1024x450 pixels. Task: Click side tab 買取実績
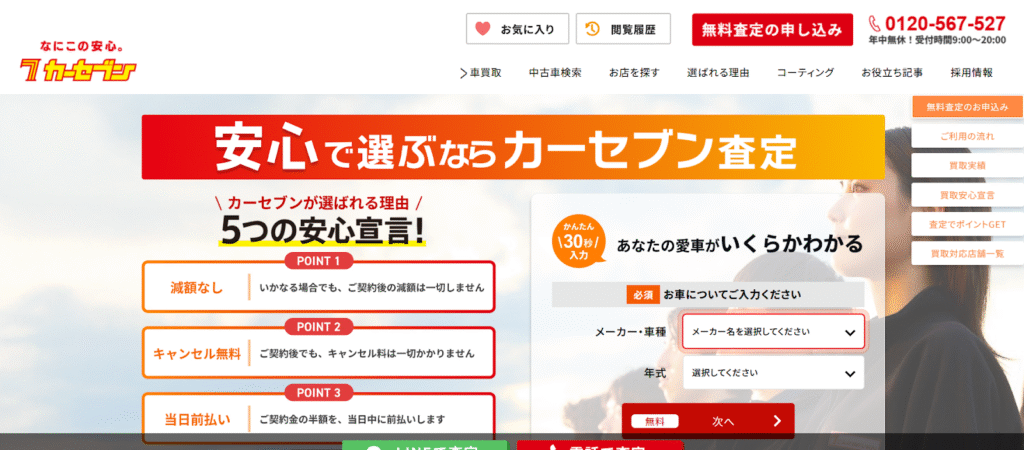coord(967,165)
